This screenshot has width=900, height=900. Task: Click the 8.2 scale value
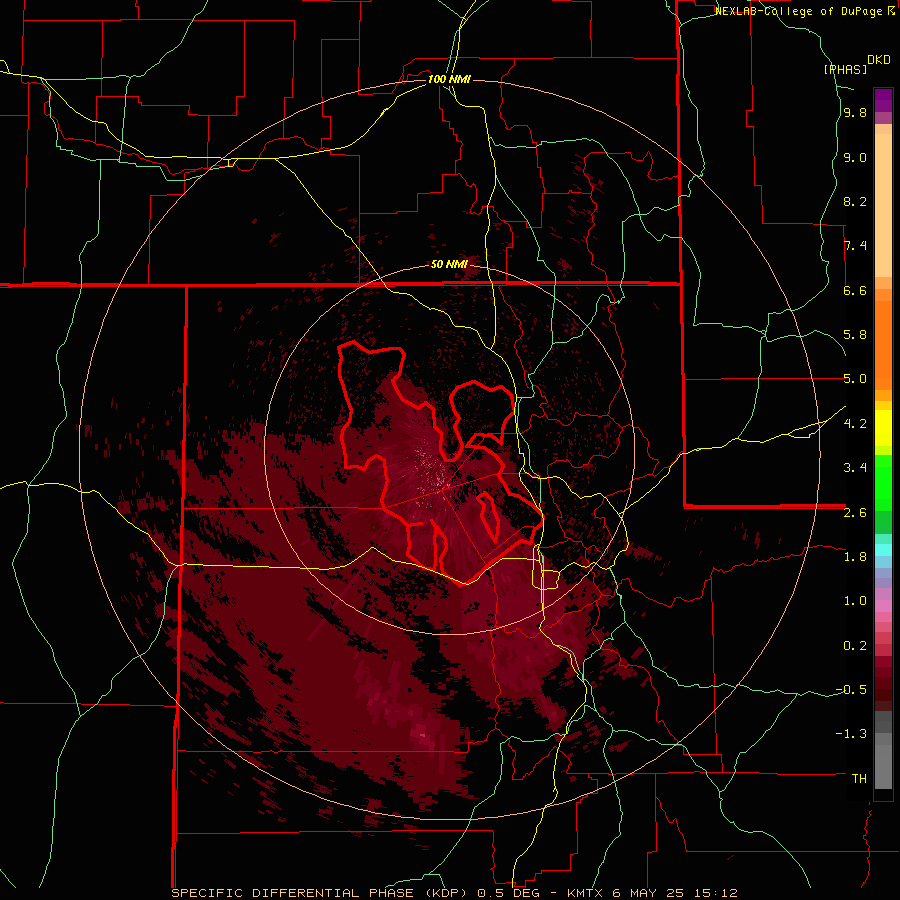(855, 201)
